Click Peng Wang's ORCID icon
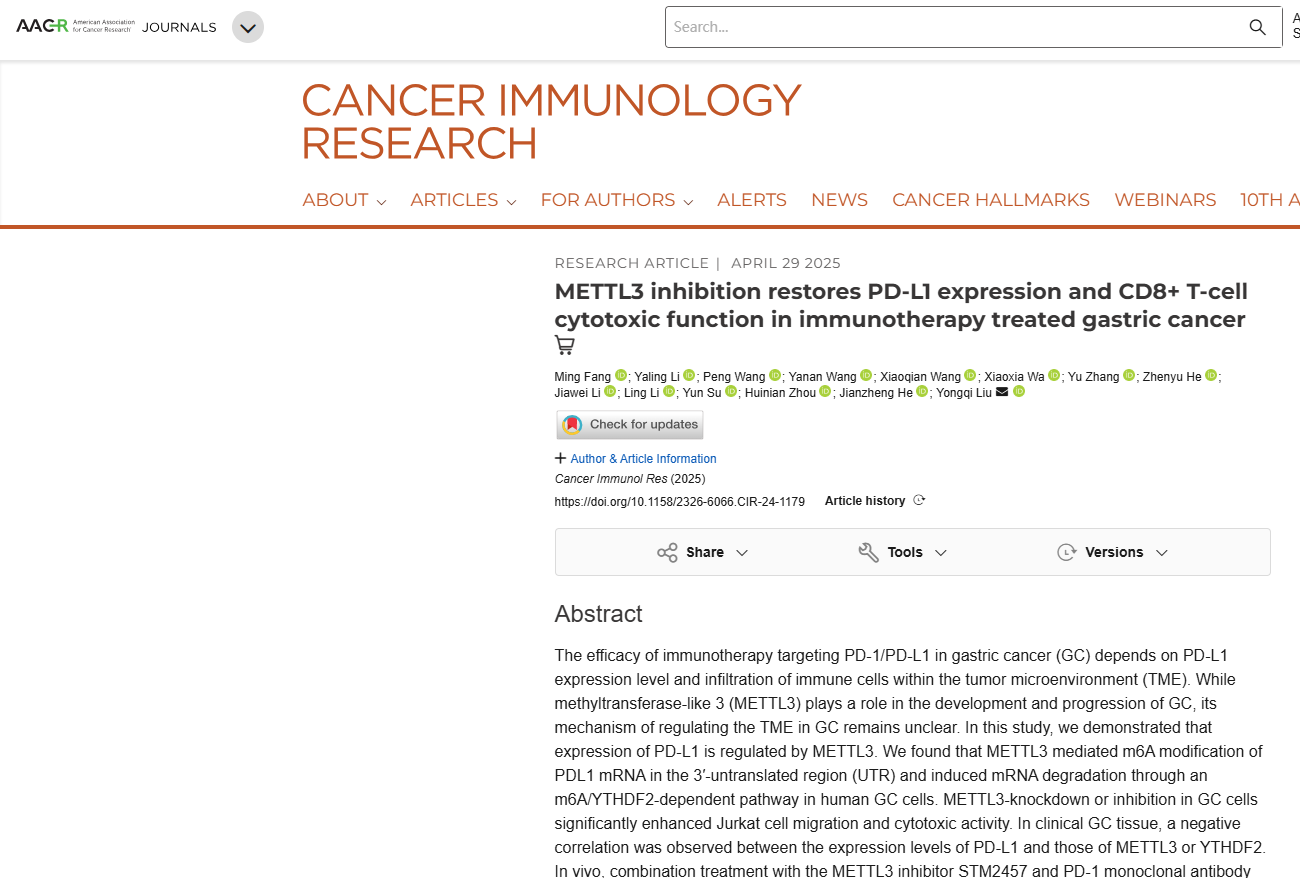1300x878 pixels. 774,376
